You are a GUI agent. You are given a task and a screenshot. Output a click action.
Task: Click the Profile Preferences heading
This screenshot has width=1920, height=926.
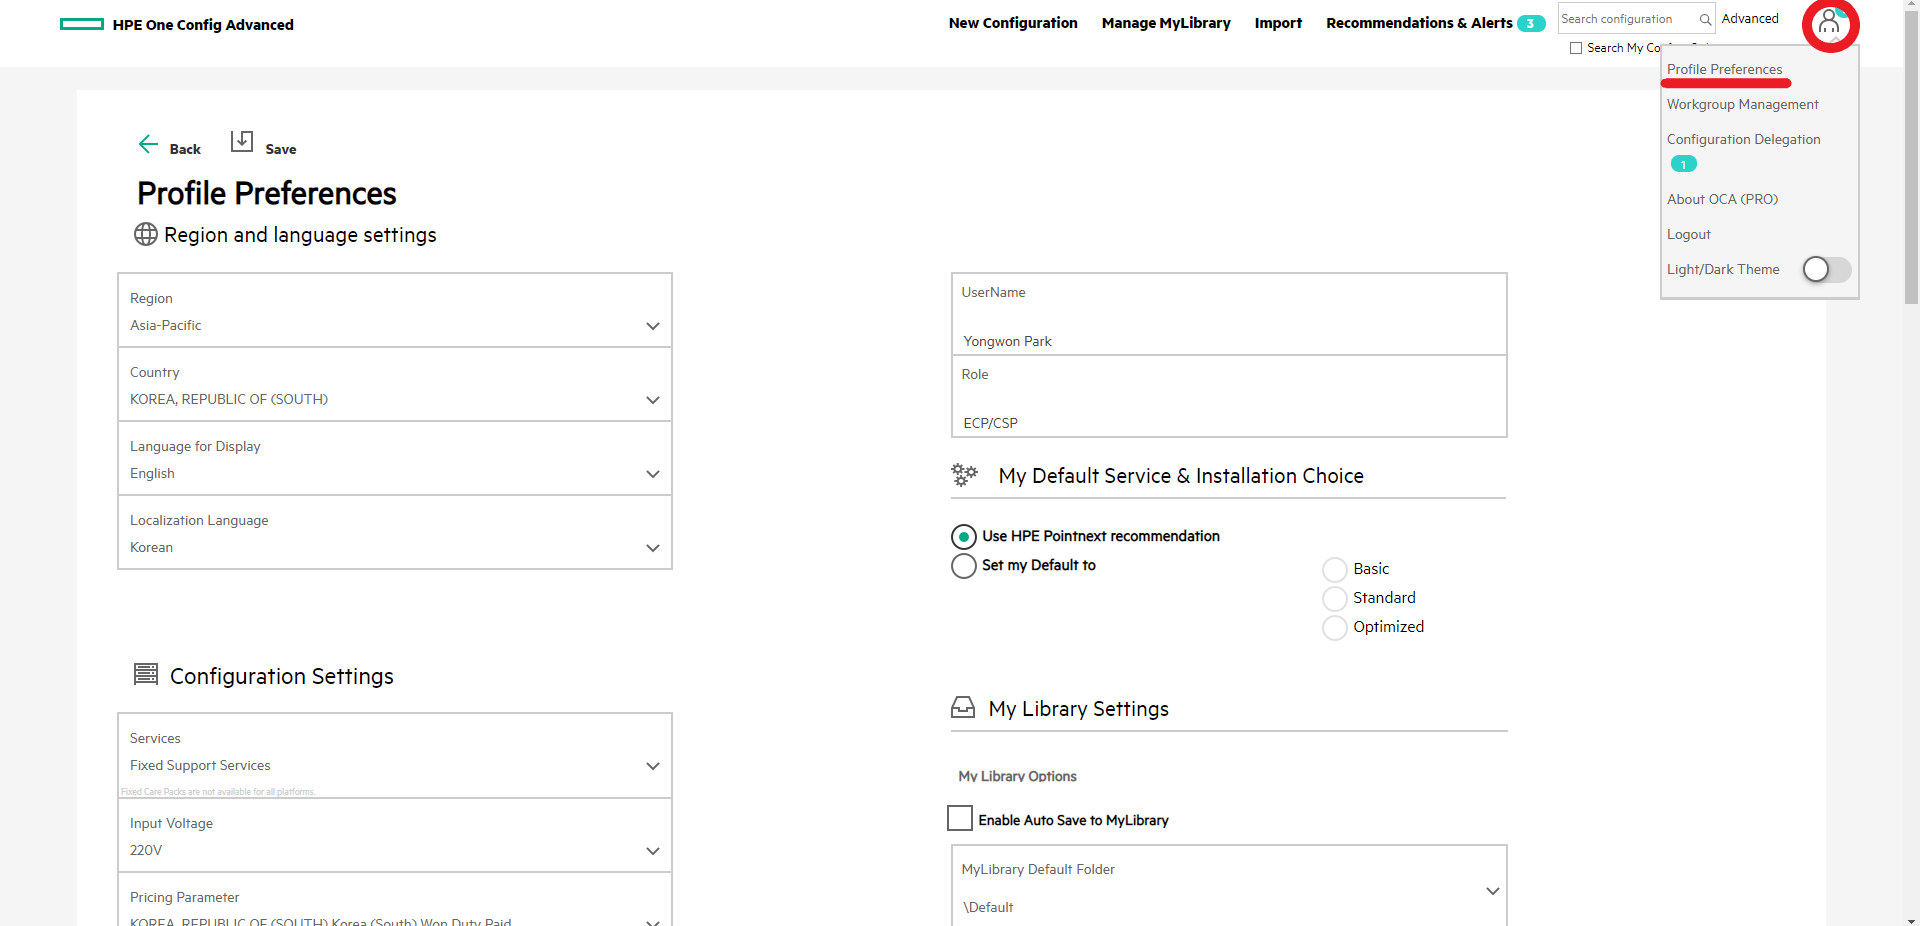pyautogui.click(x=267, y=193)
